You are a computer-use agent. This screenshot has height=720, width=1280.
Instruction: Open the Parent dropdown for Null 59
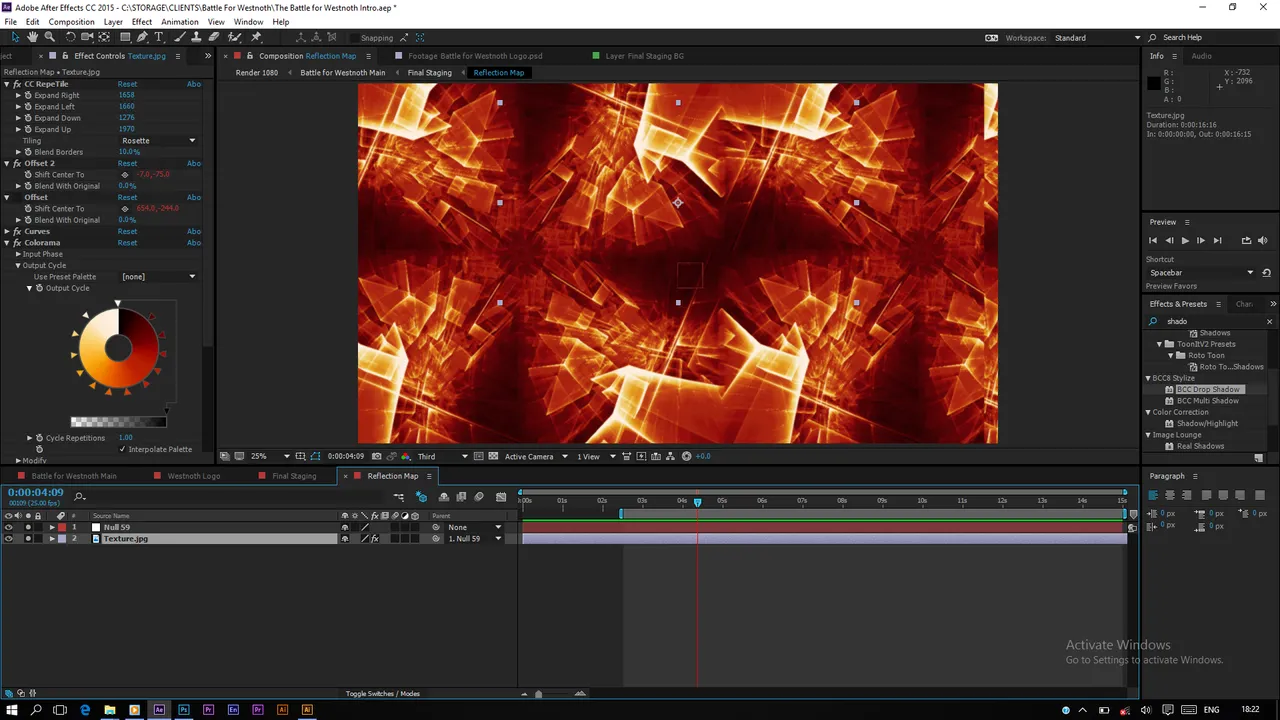[474, 527]
